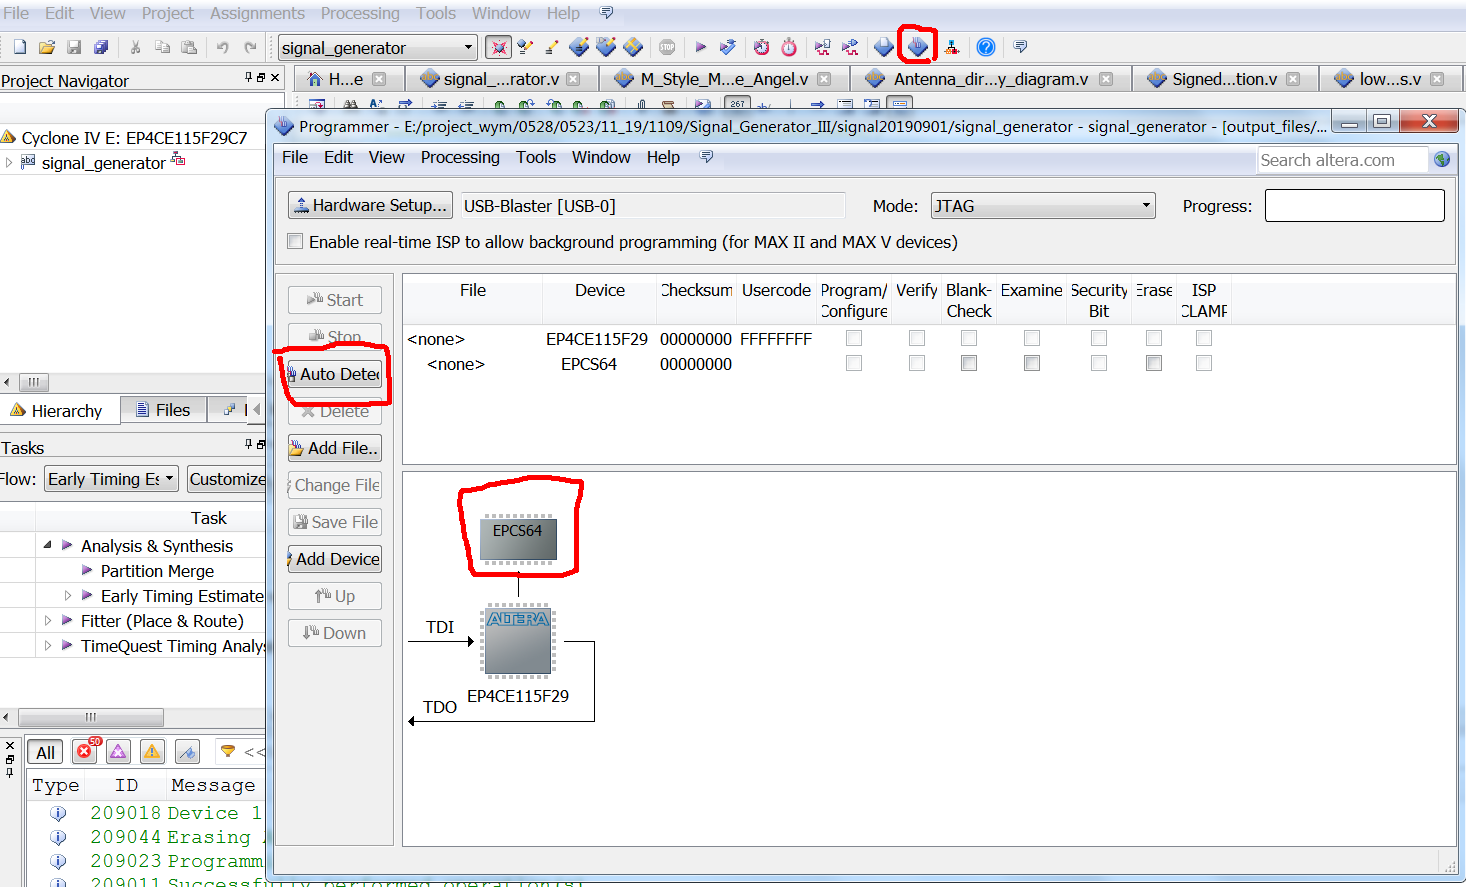Click the Save All icon in Quartus toolbar

[x=101, y=47]
